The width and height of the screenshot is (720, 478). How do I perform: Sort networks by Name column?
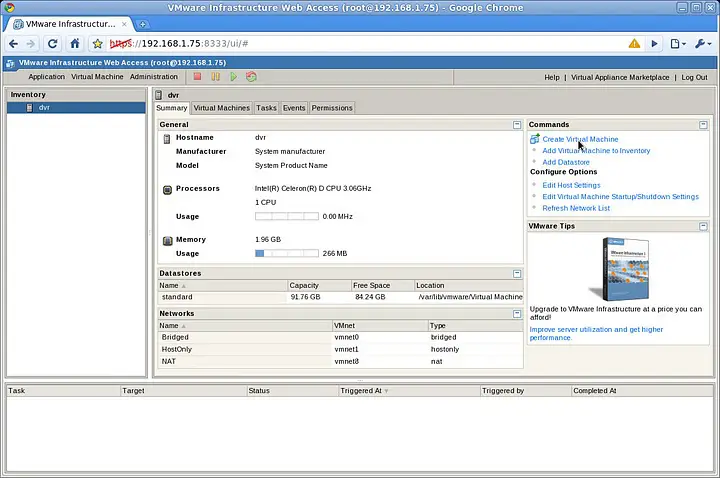pos(245,326)
